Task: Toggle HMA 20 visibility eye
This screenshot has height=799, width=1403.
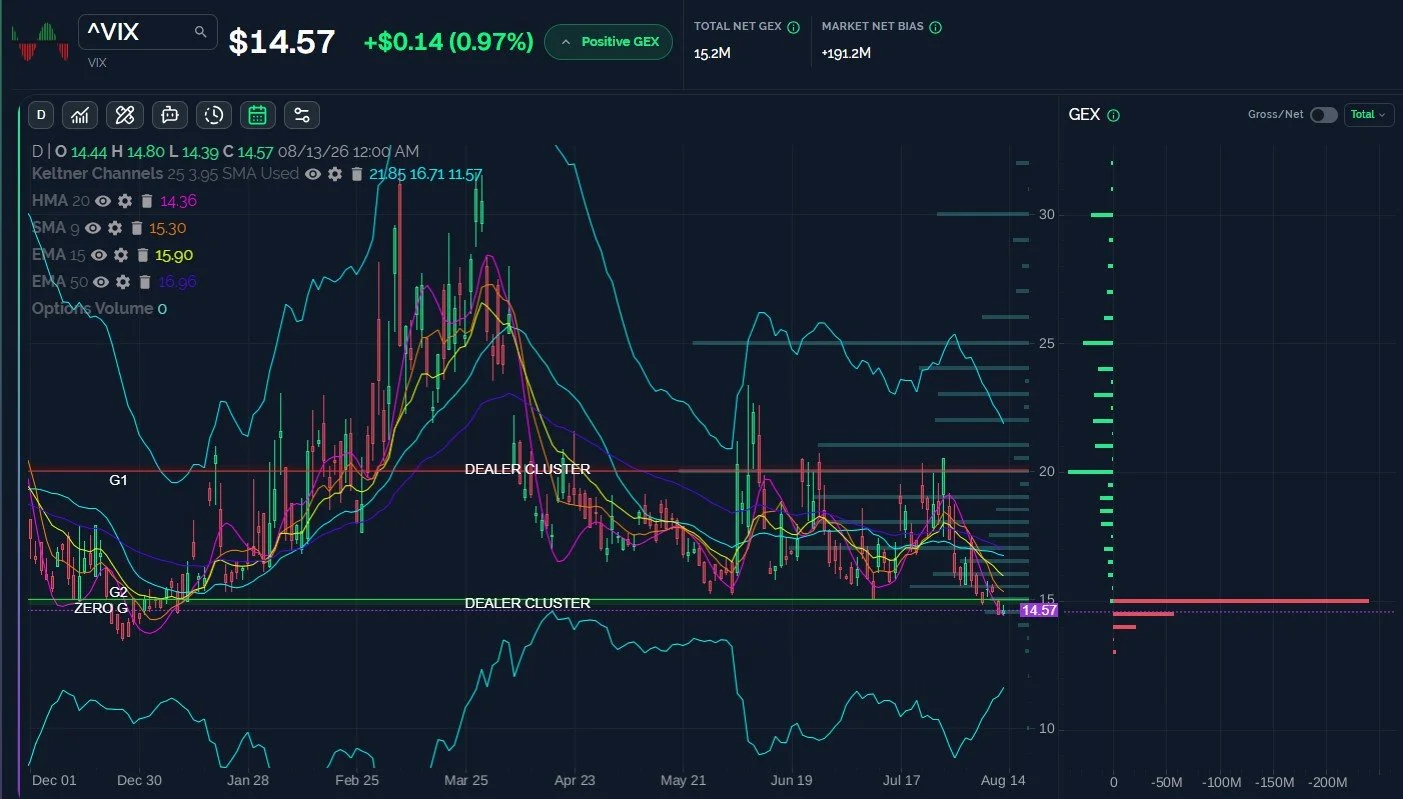Action: [x=103, y=201]
